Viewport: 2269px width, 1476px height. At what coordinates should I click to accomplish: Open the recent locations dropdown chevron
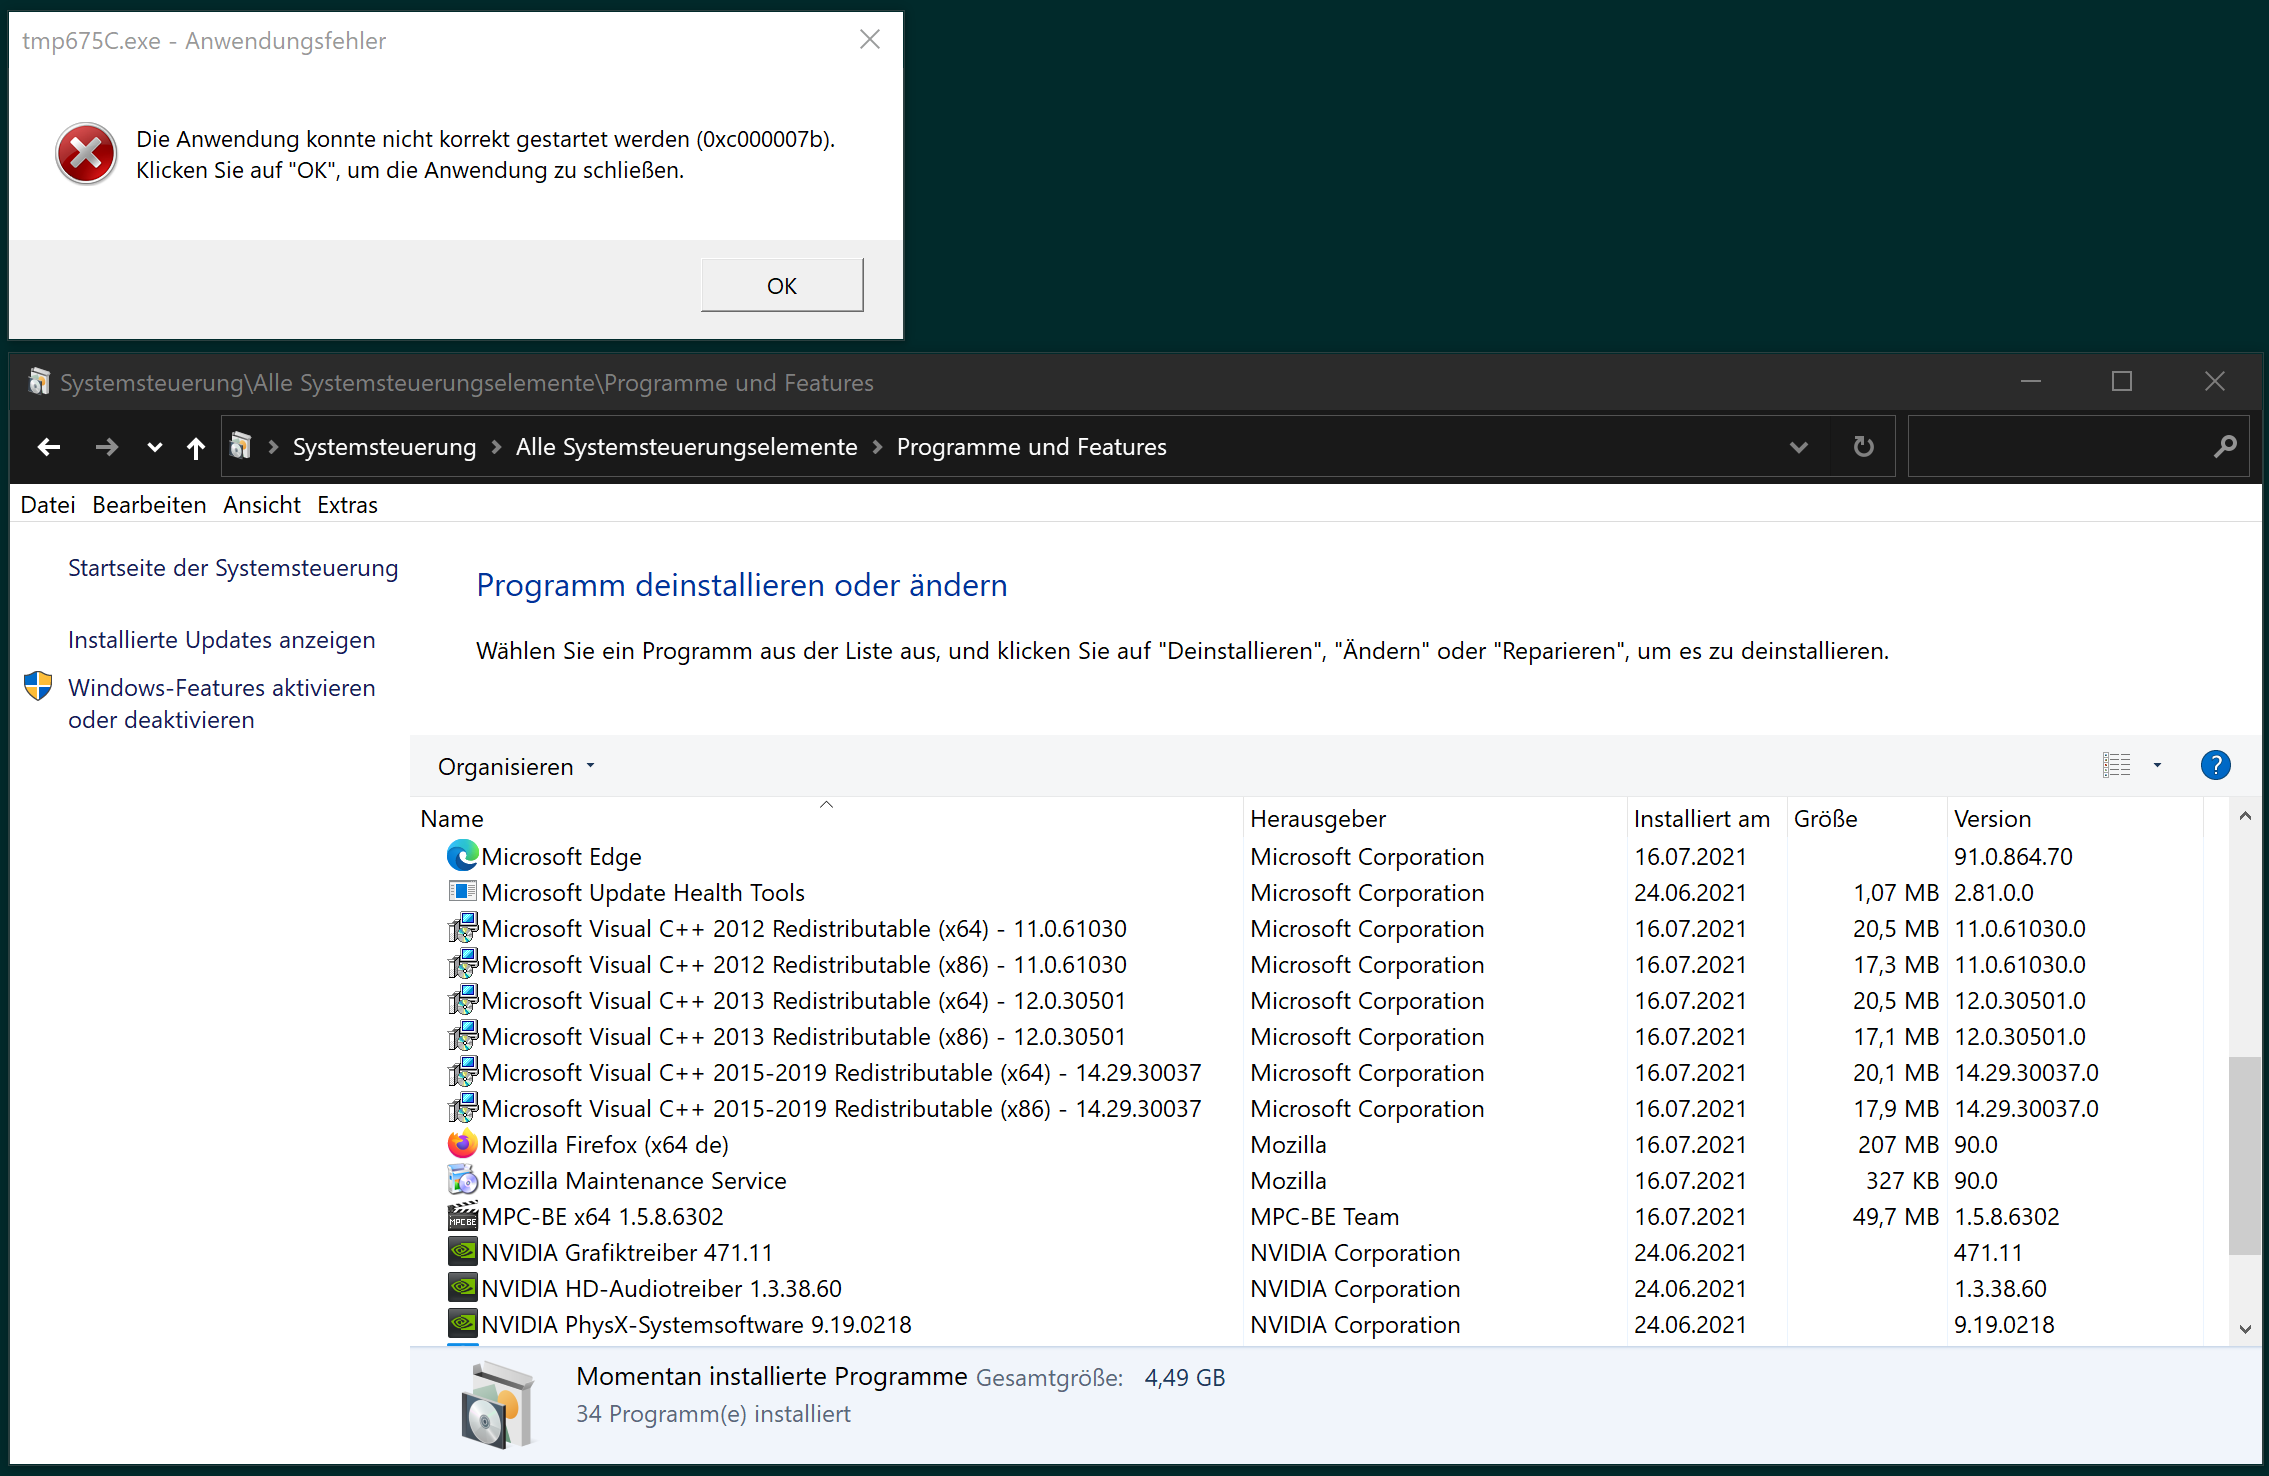154,447
